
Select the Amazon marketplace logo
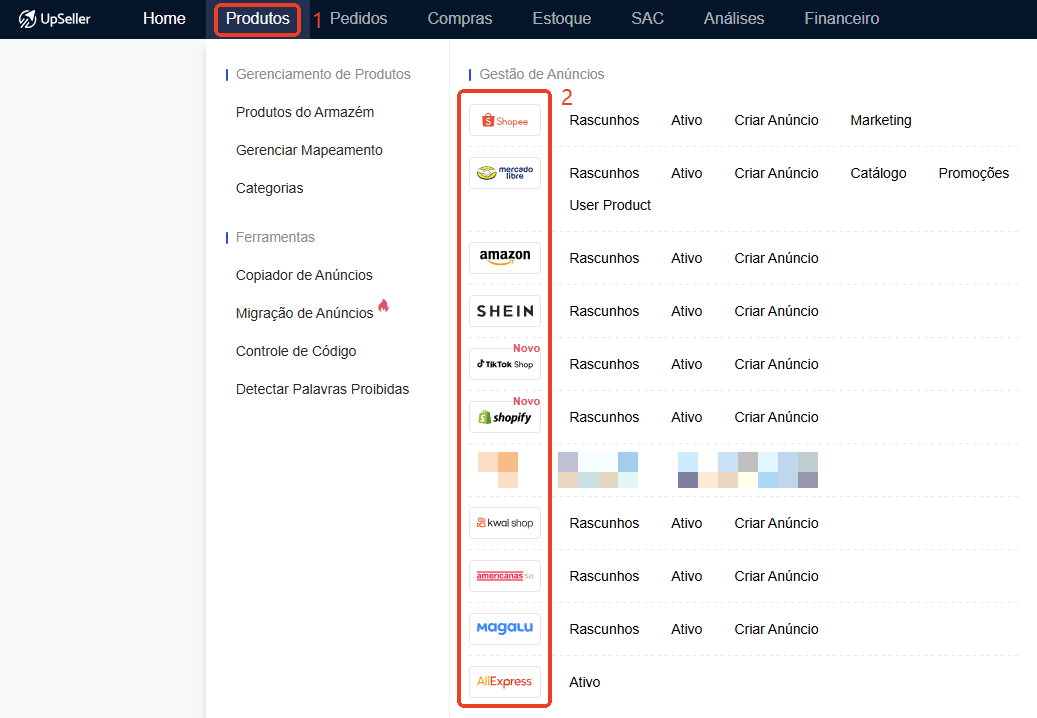(x=505, y=258)
